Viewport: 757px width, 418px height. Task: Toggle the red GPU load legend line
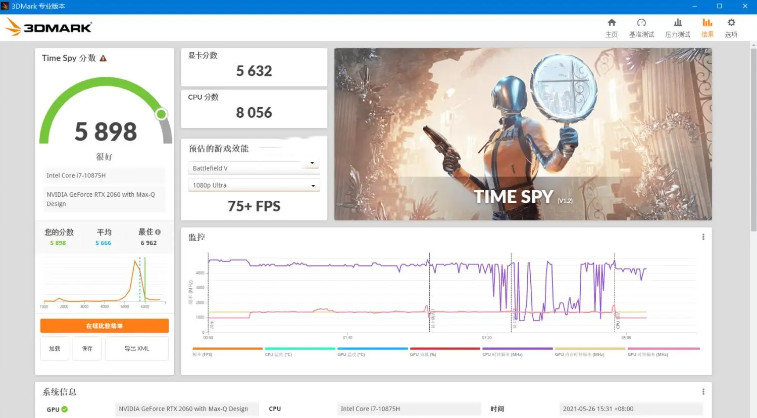(x=445, y=348)
